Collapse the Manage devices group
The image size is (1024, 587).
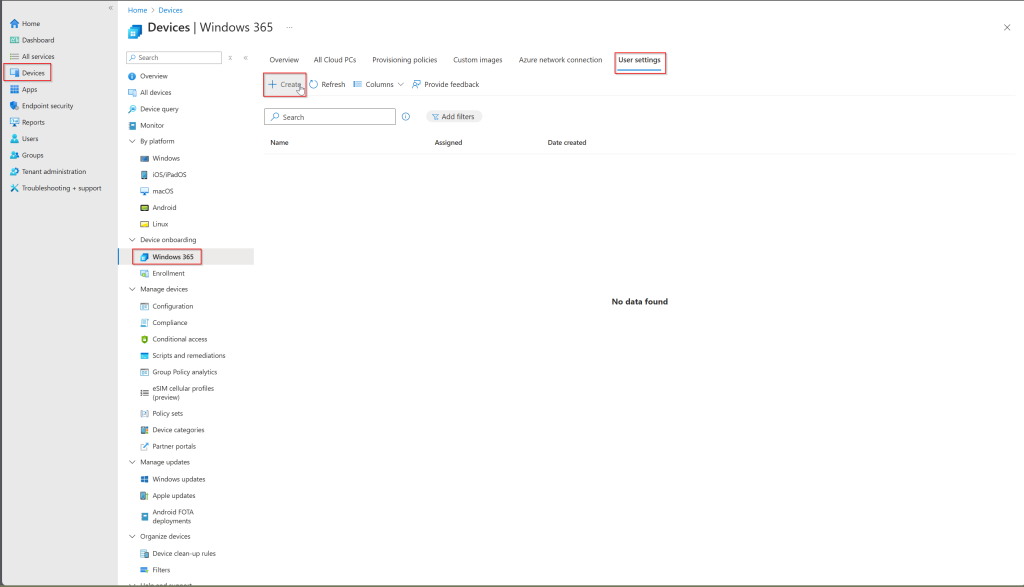[132, 289]
